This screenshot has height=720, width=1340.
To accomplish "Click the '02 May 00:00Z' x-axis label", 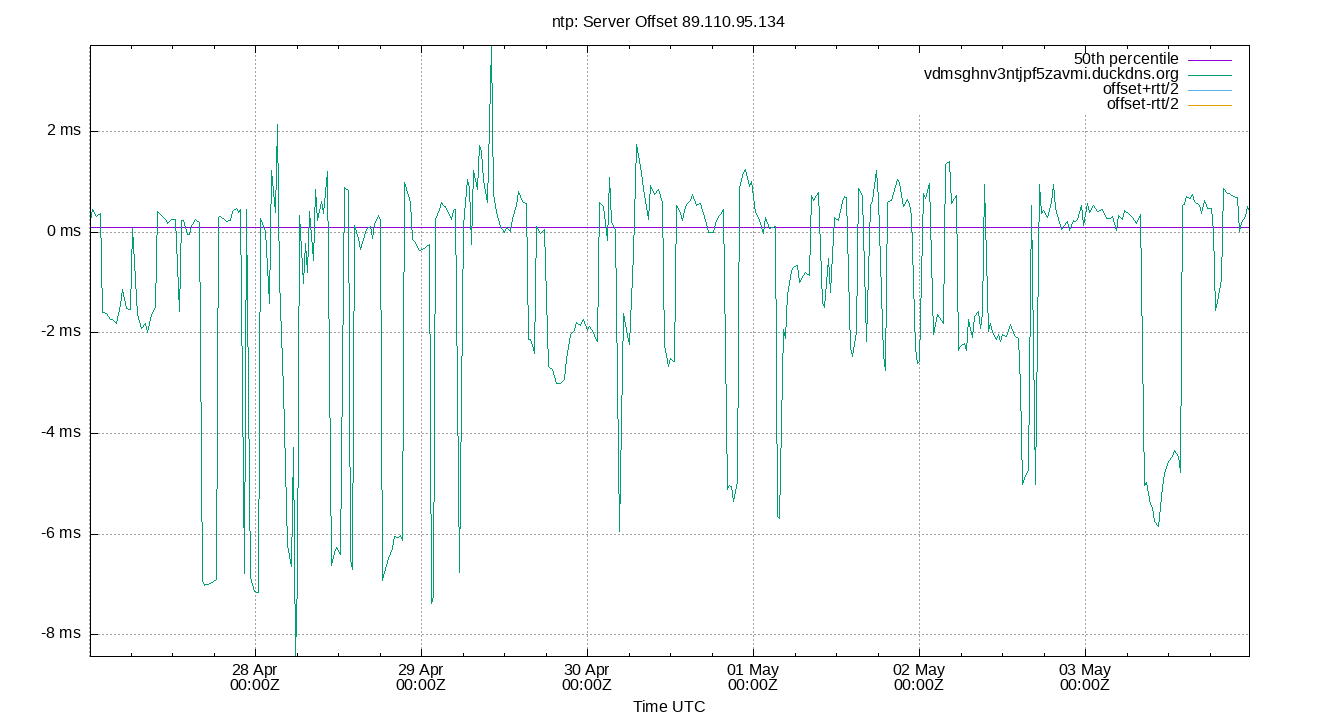I will pyautogui.click(x=919, y=677).
